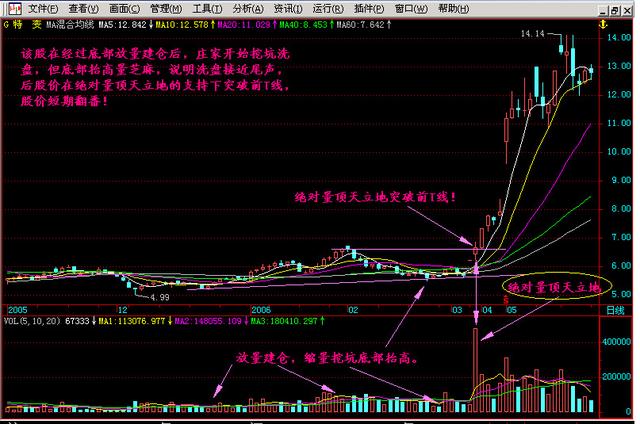The width and height of the screenshot is (640, 424).
Task: Click the VOL(5,10,20) indicator label
Action: click(32, 321)
